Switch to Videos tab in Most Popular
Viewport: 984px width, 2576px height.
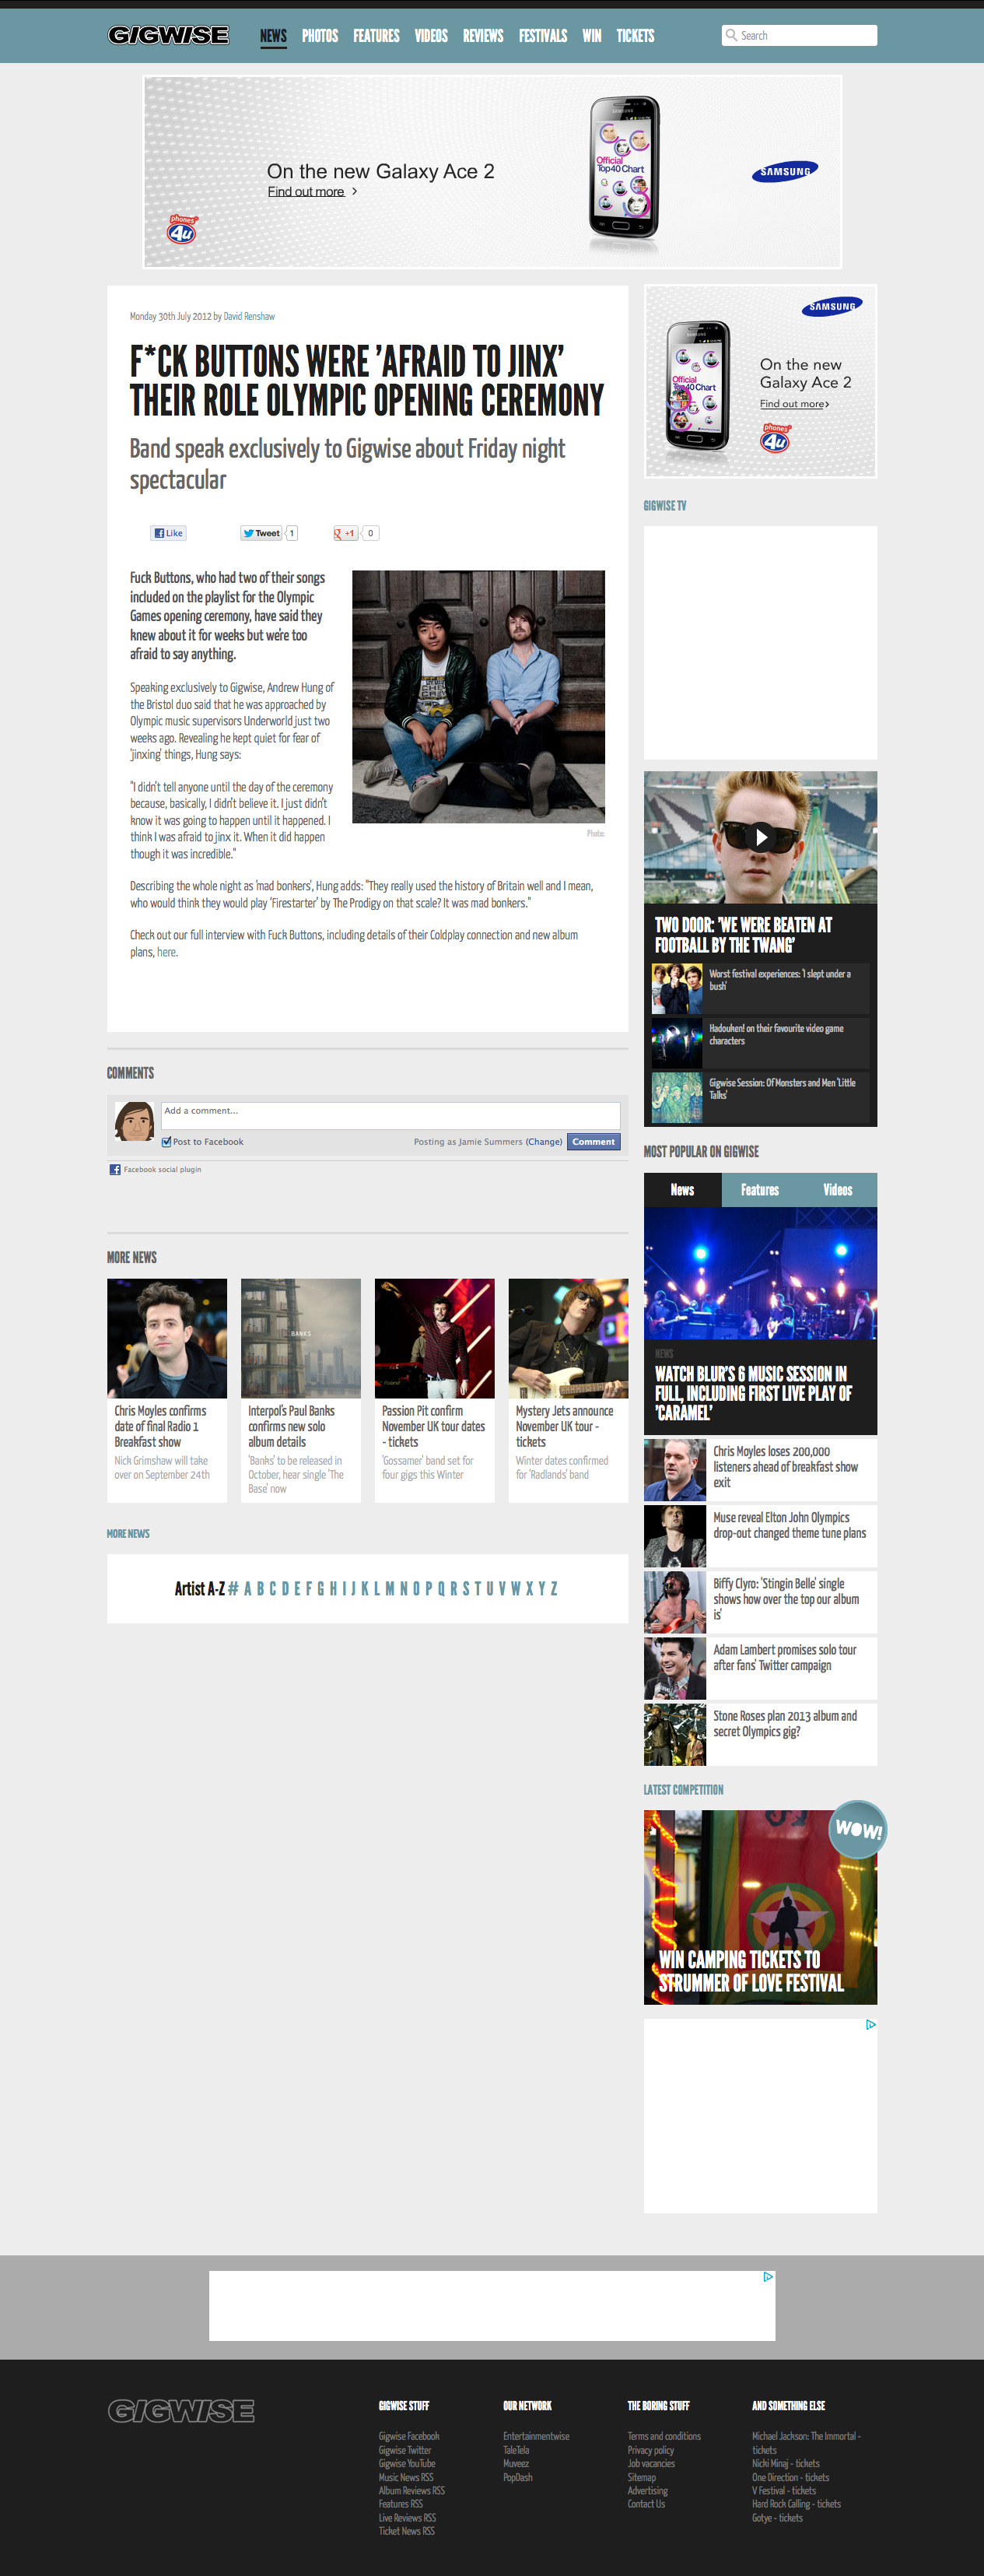pos(837,1190)
